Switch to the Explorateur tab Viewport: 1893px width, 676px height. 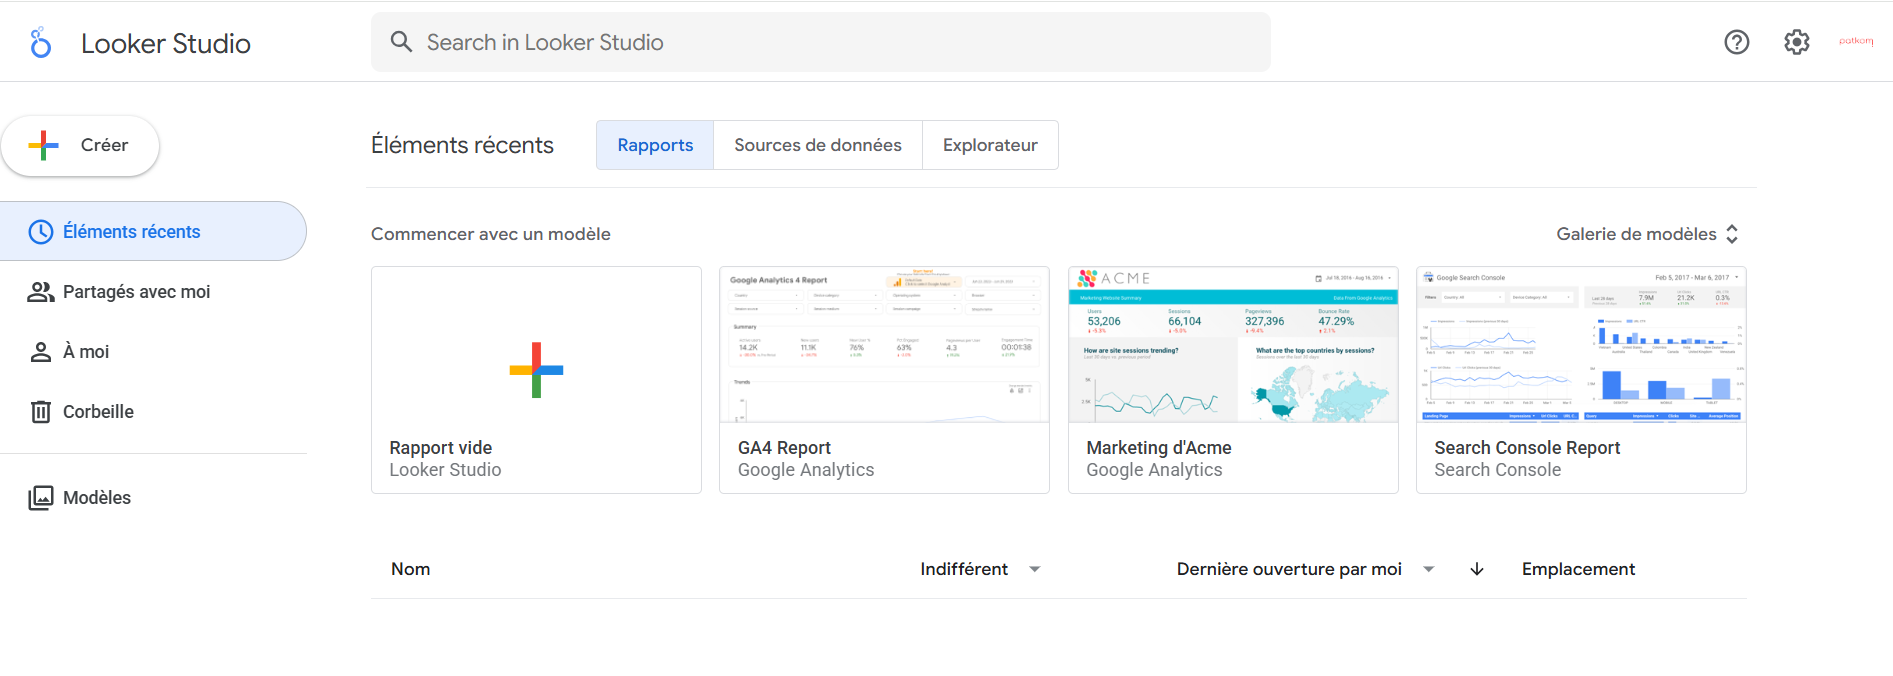(x=990, y=145)
